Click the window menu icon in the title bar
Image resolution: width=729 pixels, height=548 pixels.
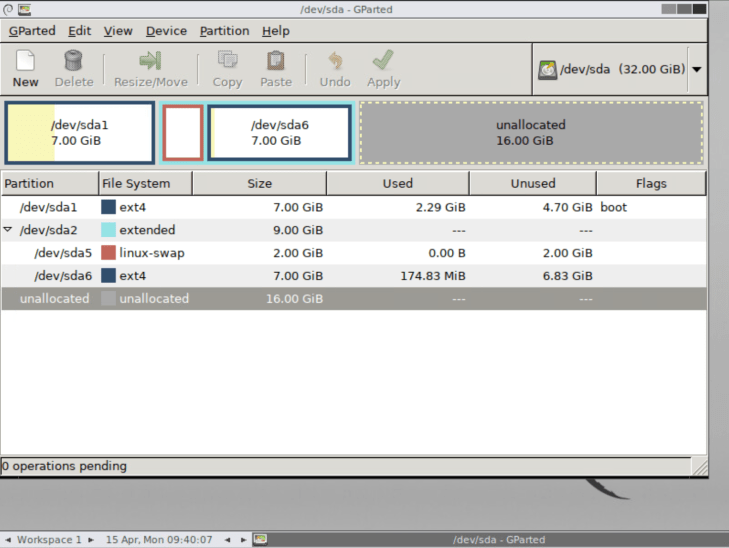click(x=8, y=9)
